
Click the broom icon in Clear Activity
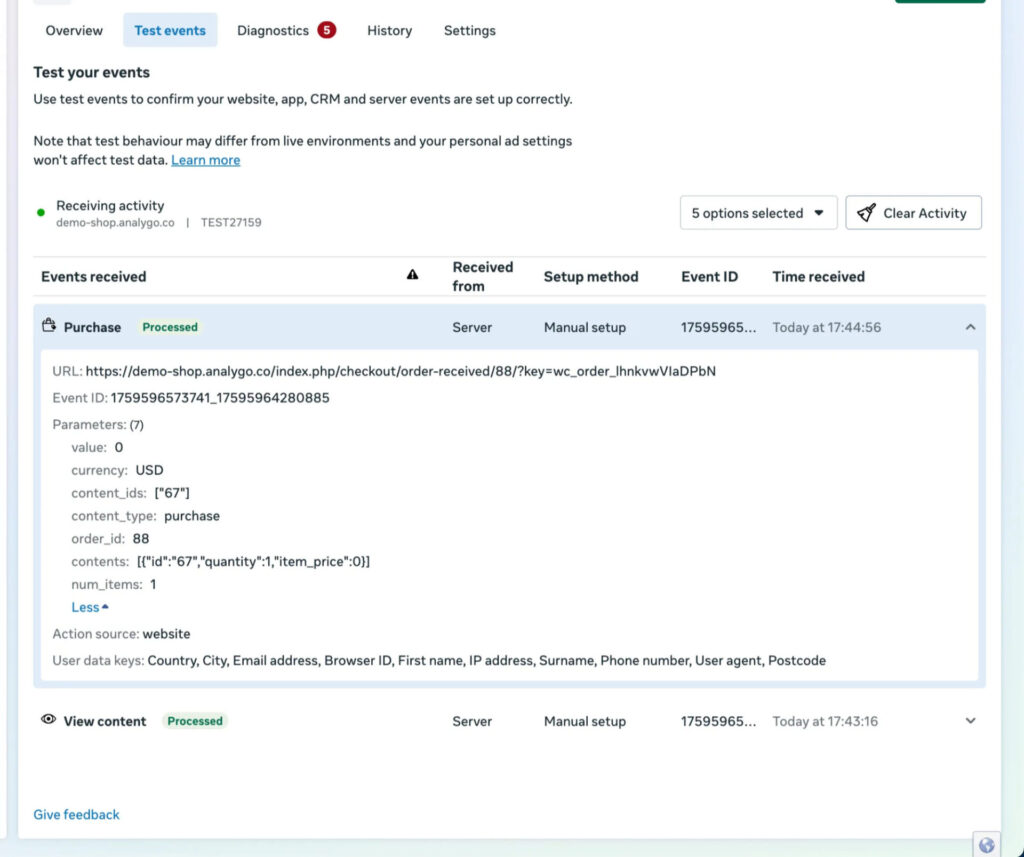(x=866, y=213)
